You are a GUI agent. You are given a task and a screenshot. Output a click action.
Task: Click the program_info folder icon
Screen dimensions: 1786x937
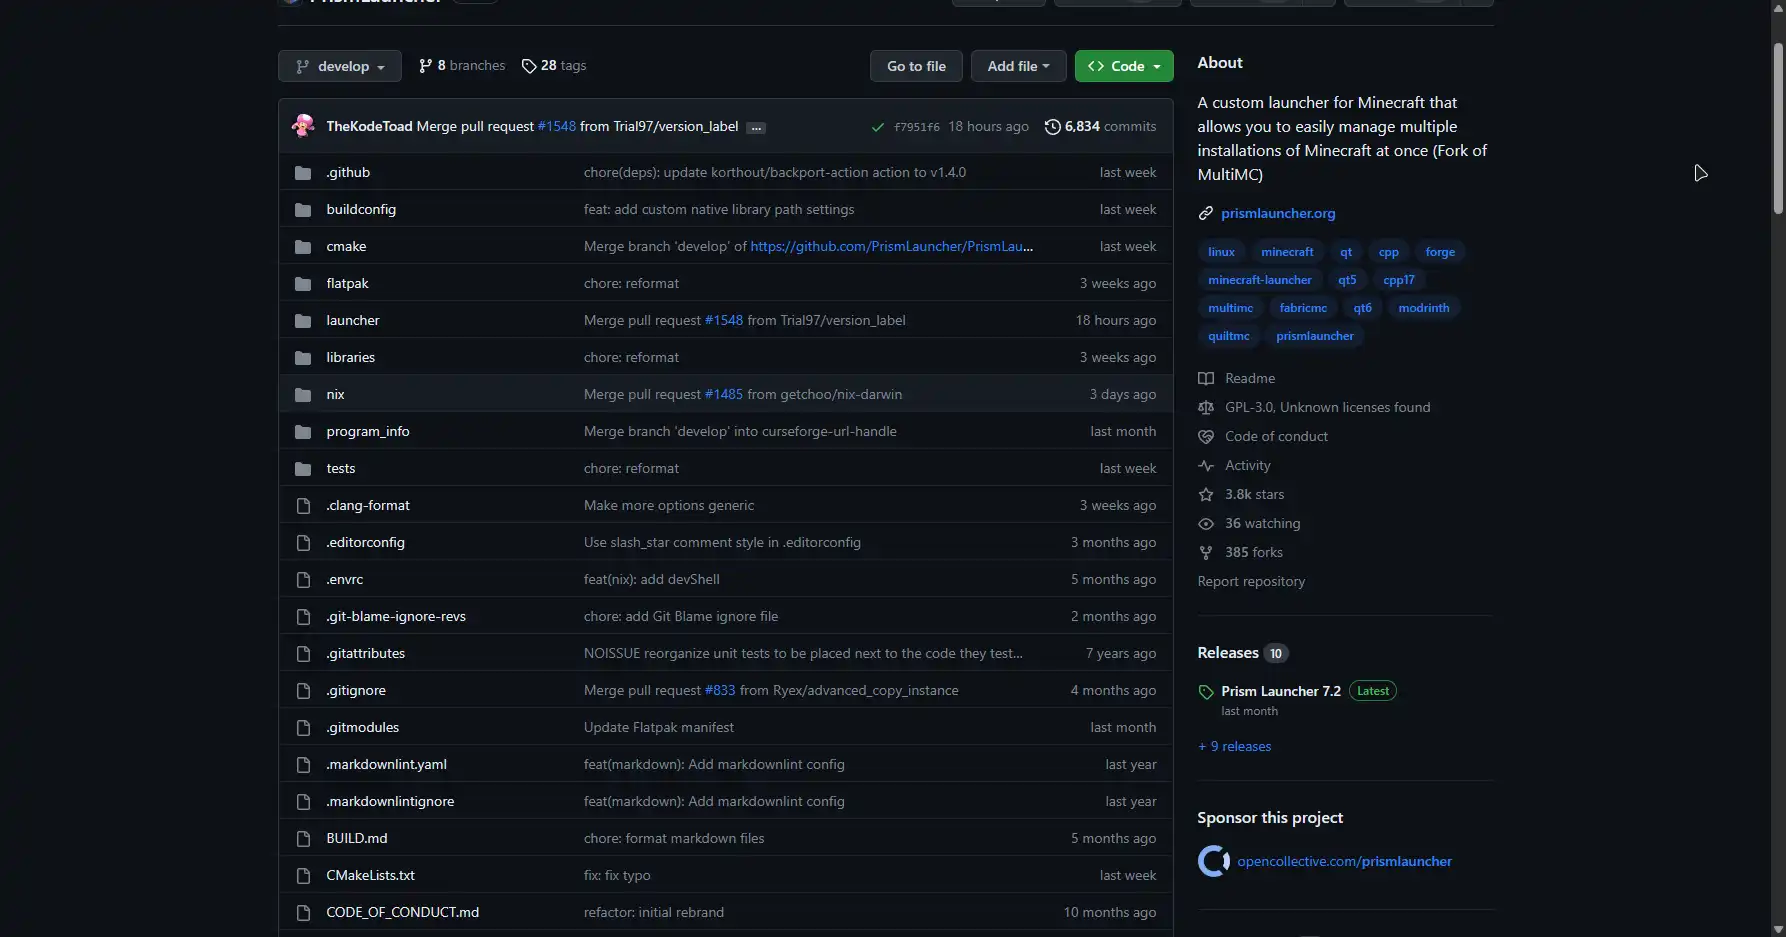pyautogui.click(x=303, y=431)
